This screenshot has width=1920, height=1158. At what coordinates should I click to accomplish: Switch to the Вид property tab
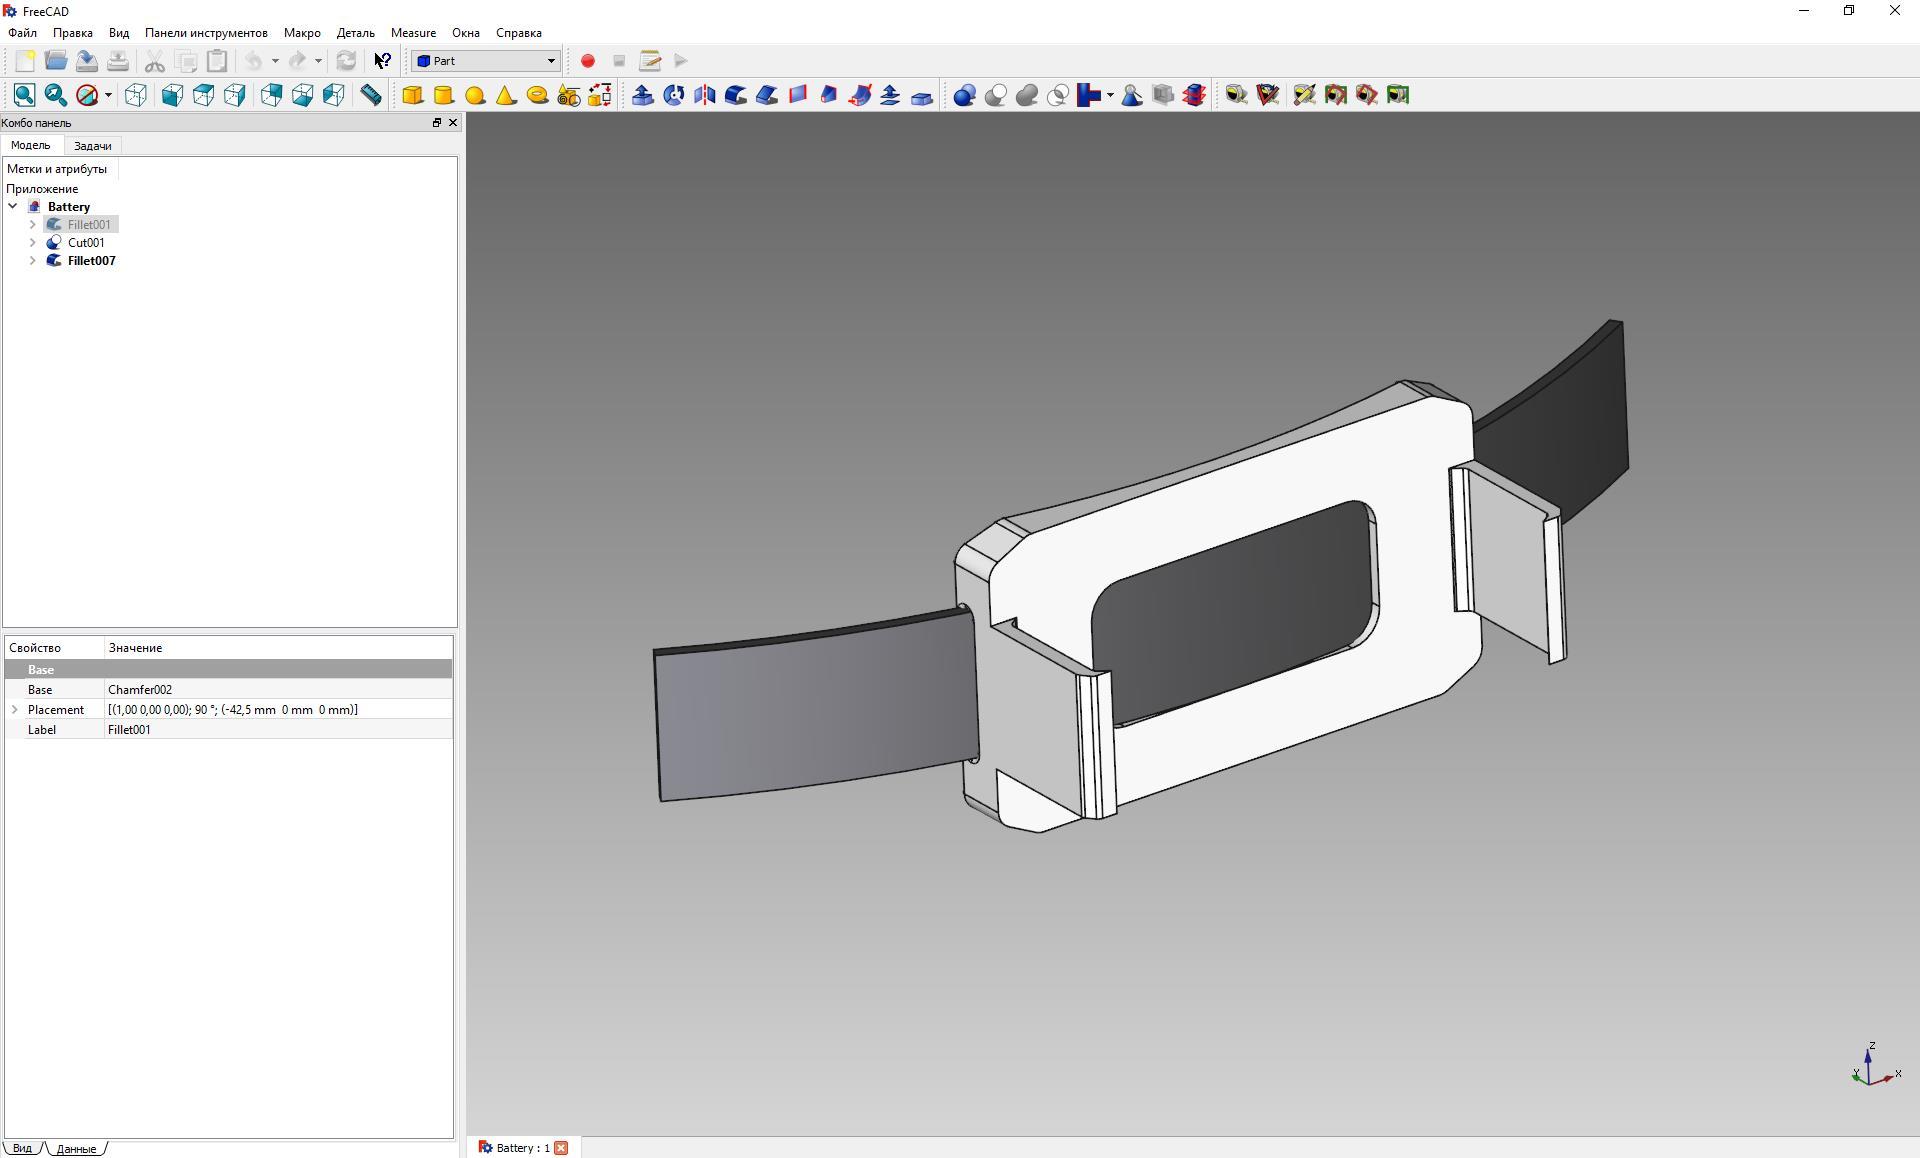point(22,1148)
